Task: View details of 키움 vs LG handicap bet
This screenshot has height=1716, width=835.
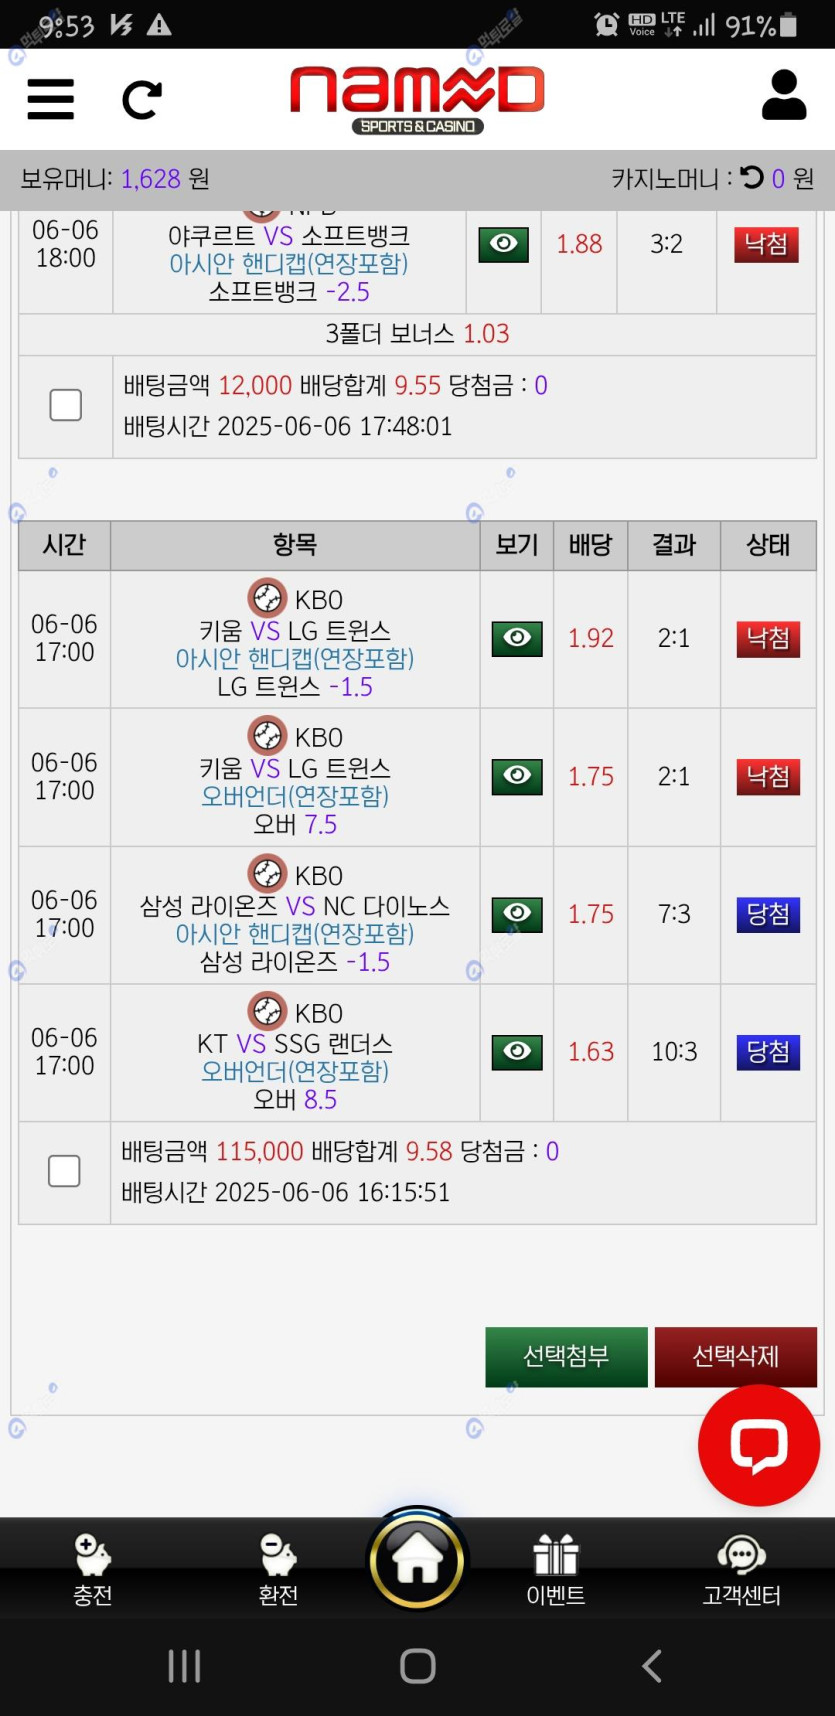Action: [517, 638]
